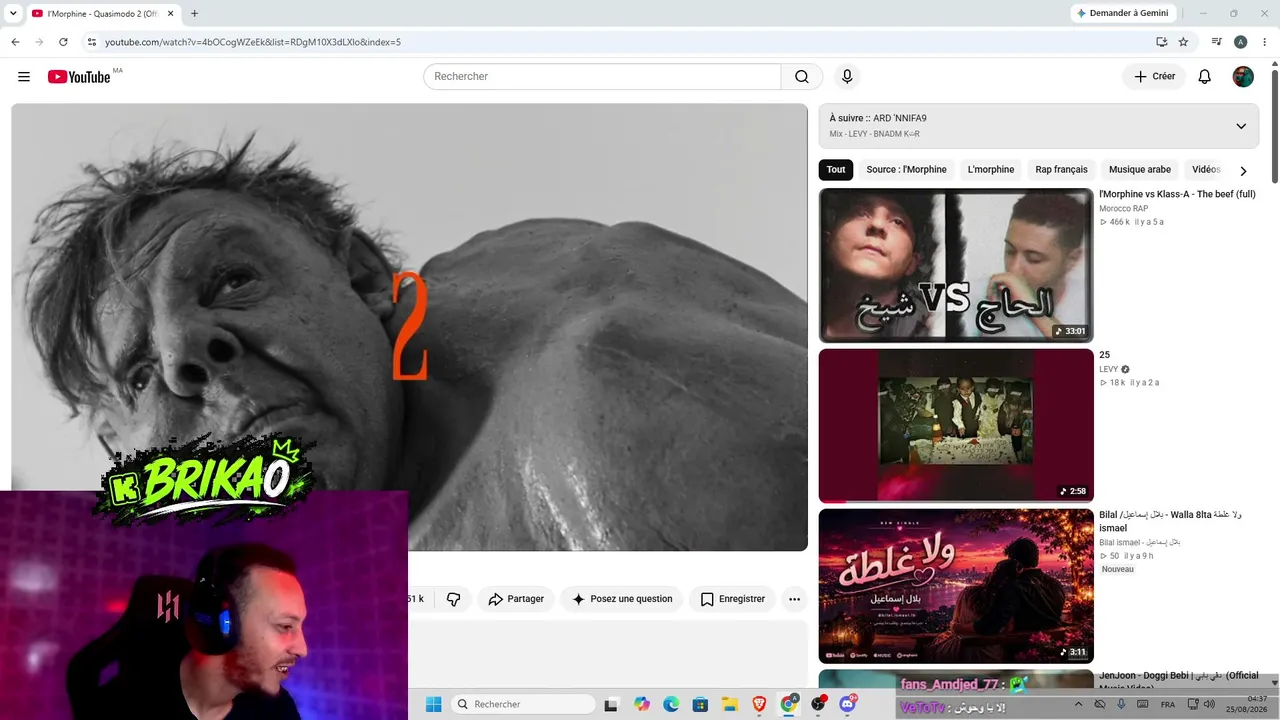The width and height of the screenshot is (1280, 720).
Task: Open the FRA language switcher
Action: (x=1168, y=705)
